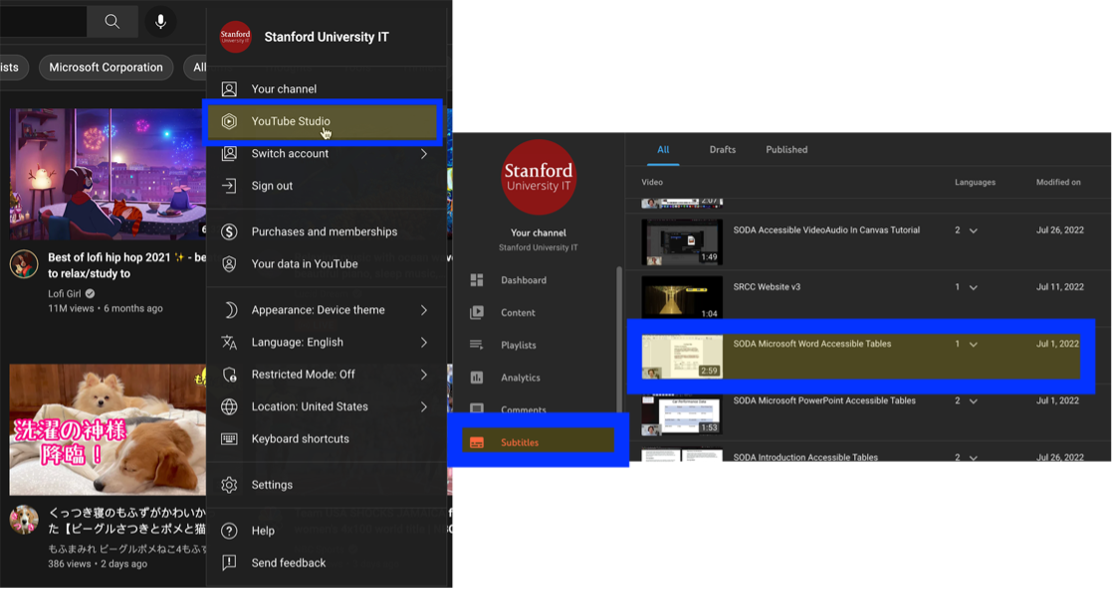Click the Restricted Mode lock icon
The image size is (1115, 592).
pos(229,375)
